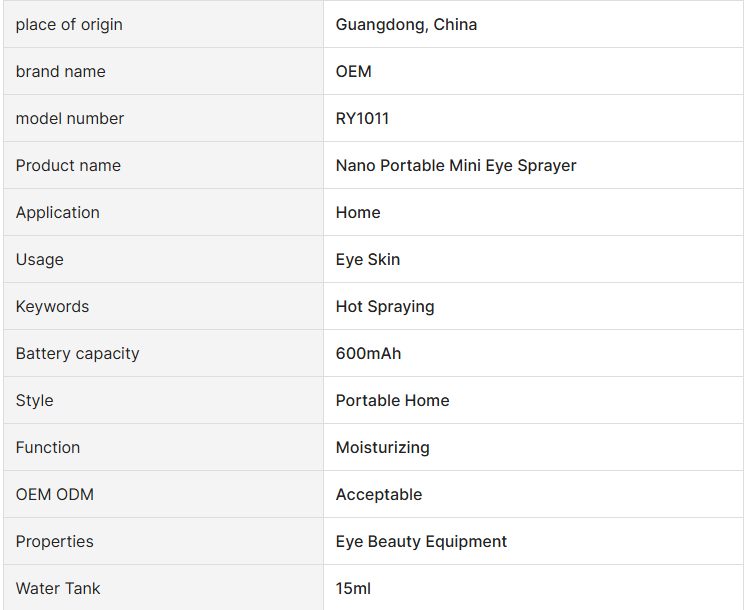745x610 pixels.
Task: Click the 'Eye Beauty Equipment' properties value
Action: [x=421, y=541]
